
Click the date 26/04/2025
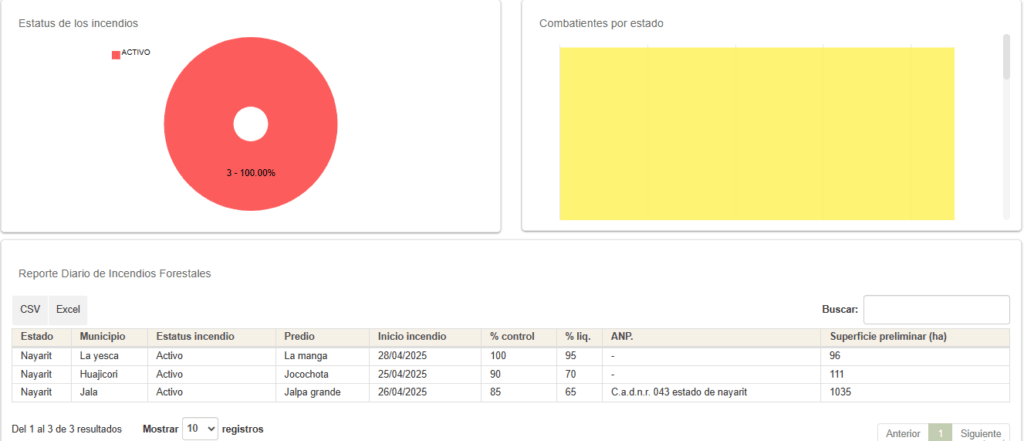(402, 393)
